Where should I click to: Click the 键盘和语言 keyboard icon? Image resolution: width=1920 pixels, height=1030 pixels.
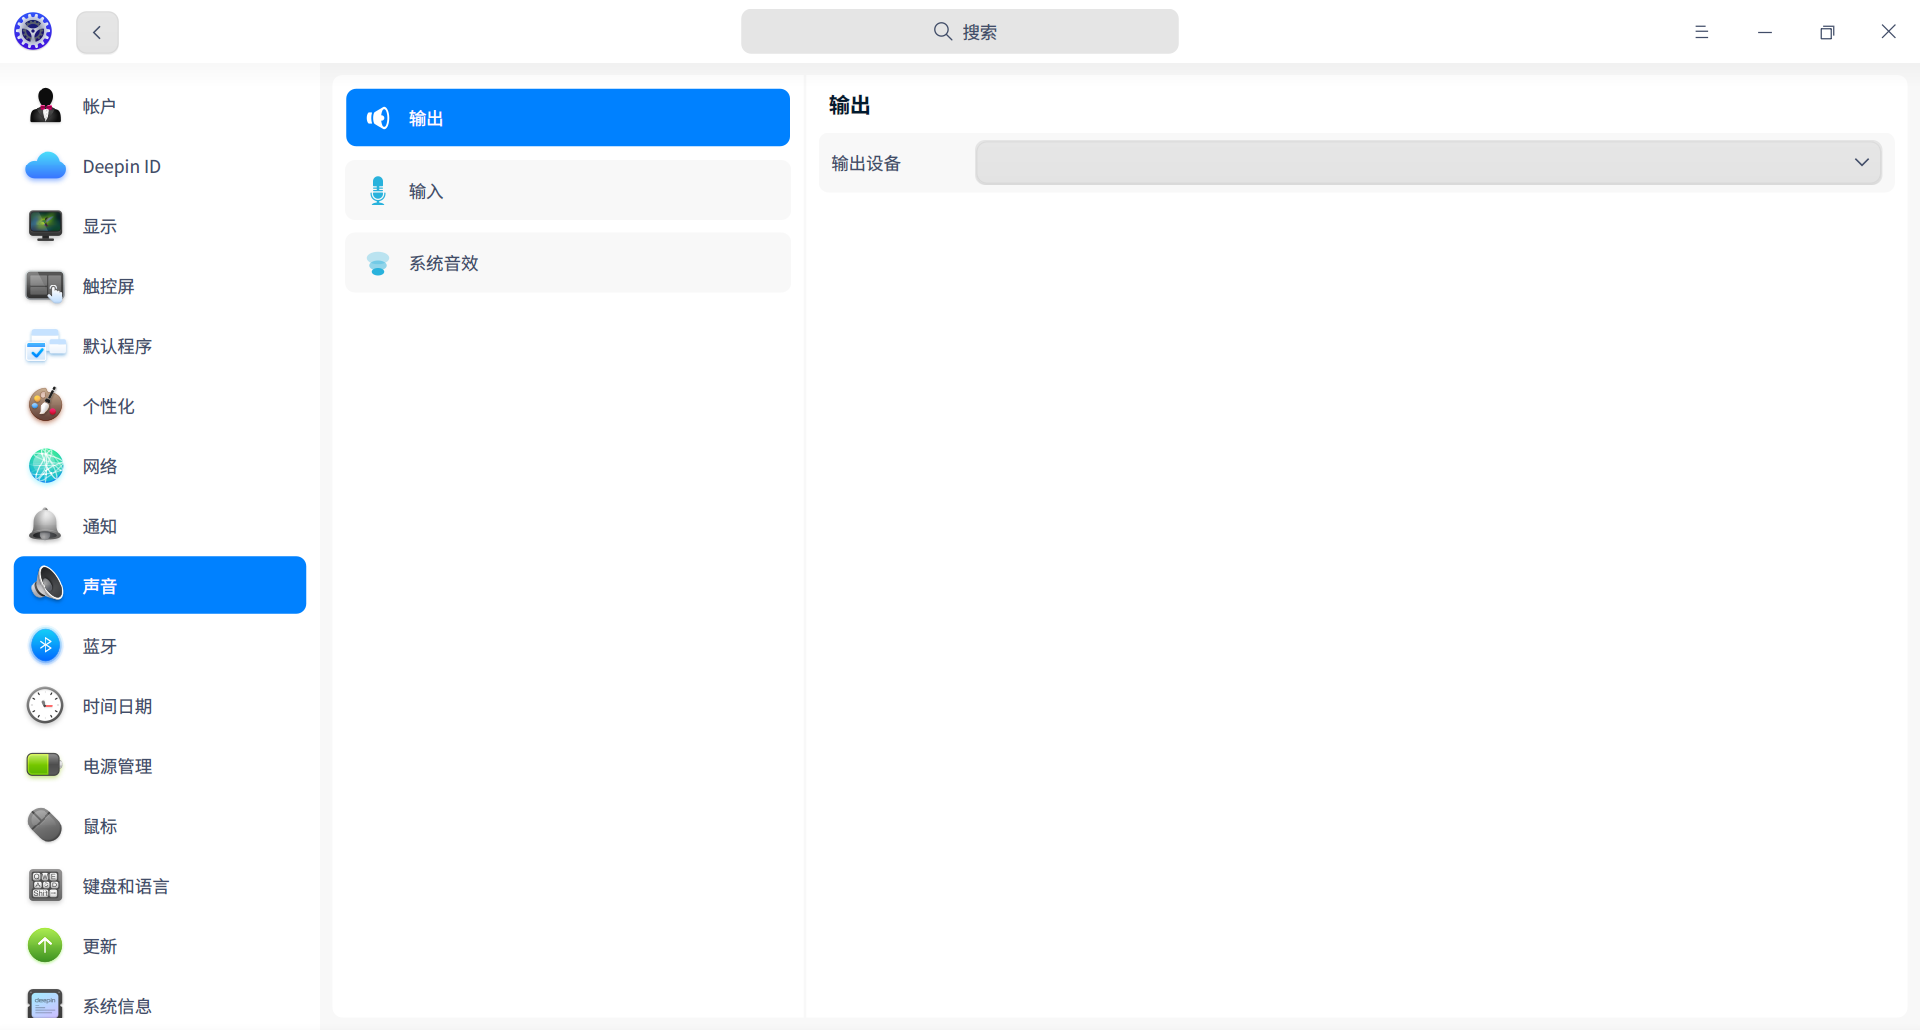pyautogui.click(x=45, y=886)
